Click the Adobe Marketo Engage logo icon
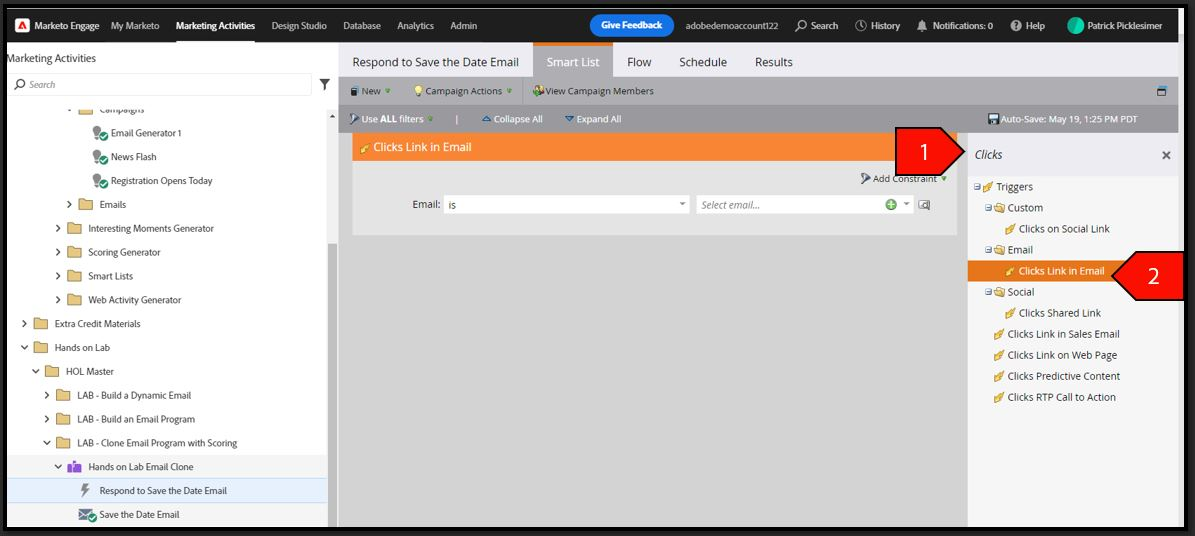1195x536 pixels. [22, 25]
